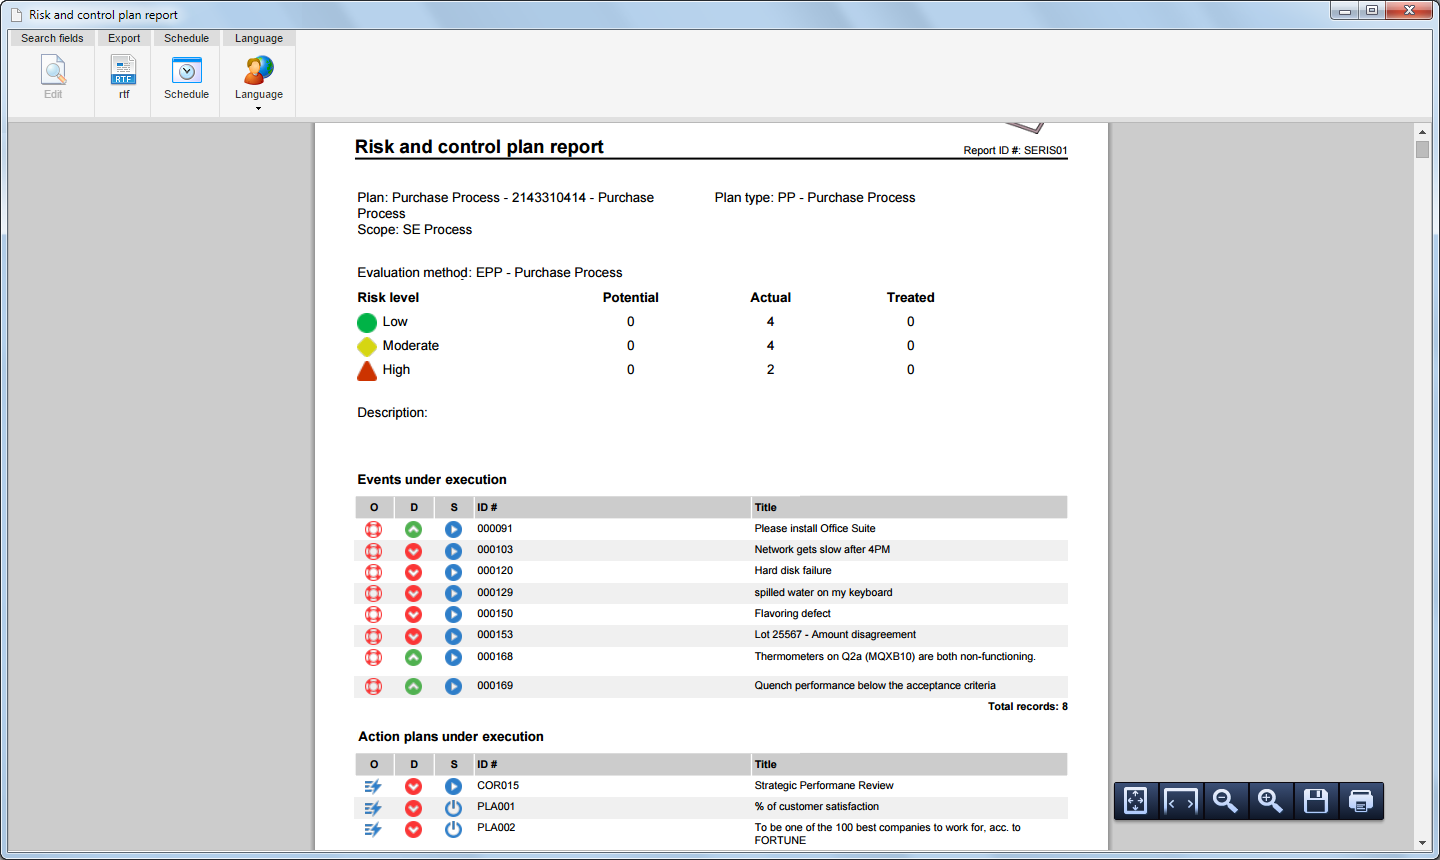Click title 'Hard disk failure'
Viewport: 1440px width, 860px height.
click(793, 571)
